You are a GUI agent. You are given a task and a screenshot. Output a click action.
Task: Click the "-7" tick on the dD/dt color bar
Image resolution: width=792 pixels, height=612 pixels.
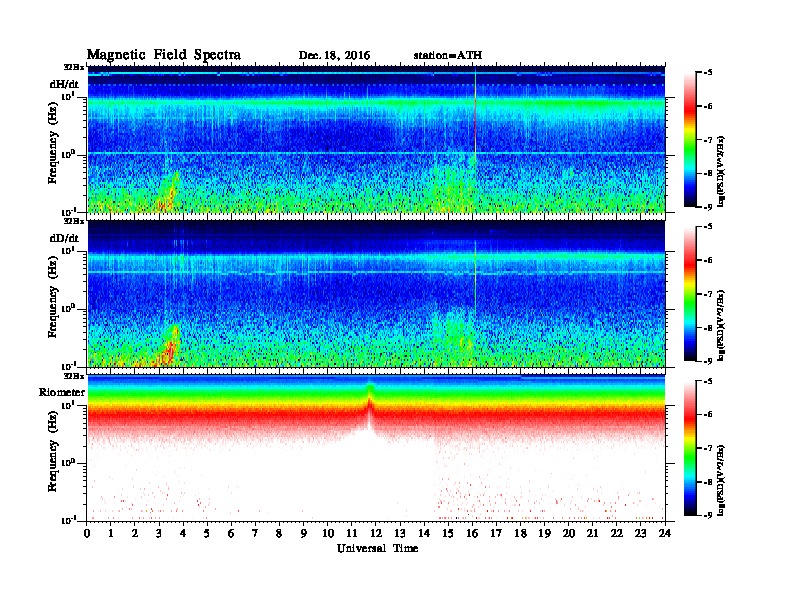707,294
